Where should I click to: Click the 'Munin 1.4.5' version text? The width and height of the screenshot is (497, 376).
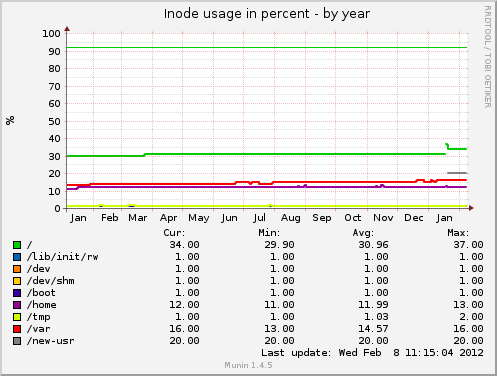[x=248, y=365]
